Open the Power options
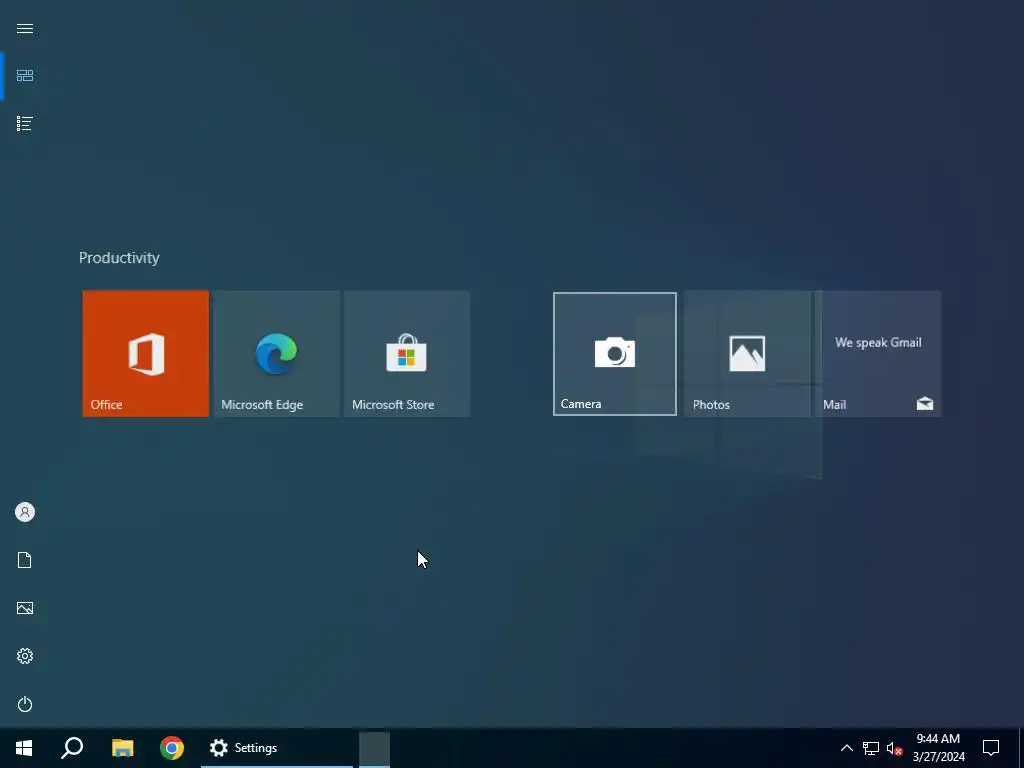1024x768 pixels. pos(25,704)
